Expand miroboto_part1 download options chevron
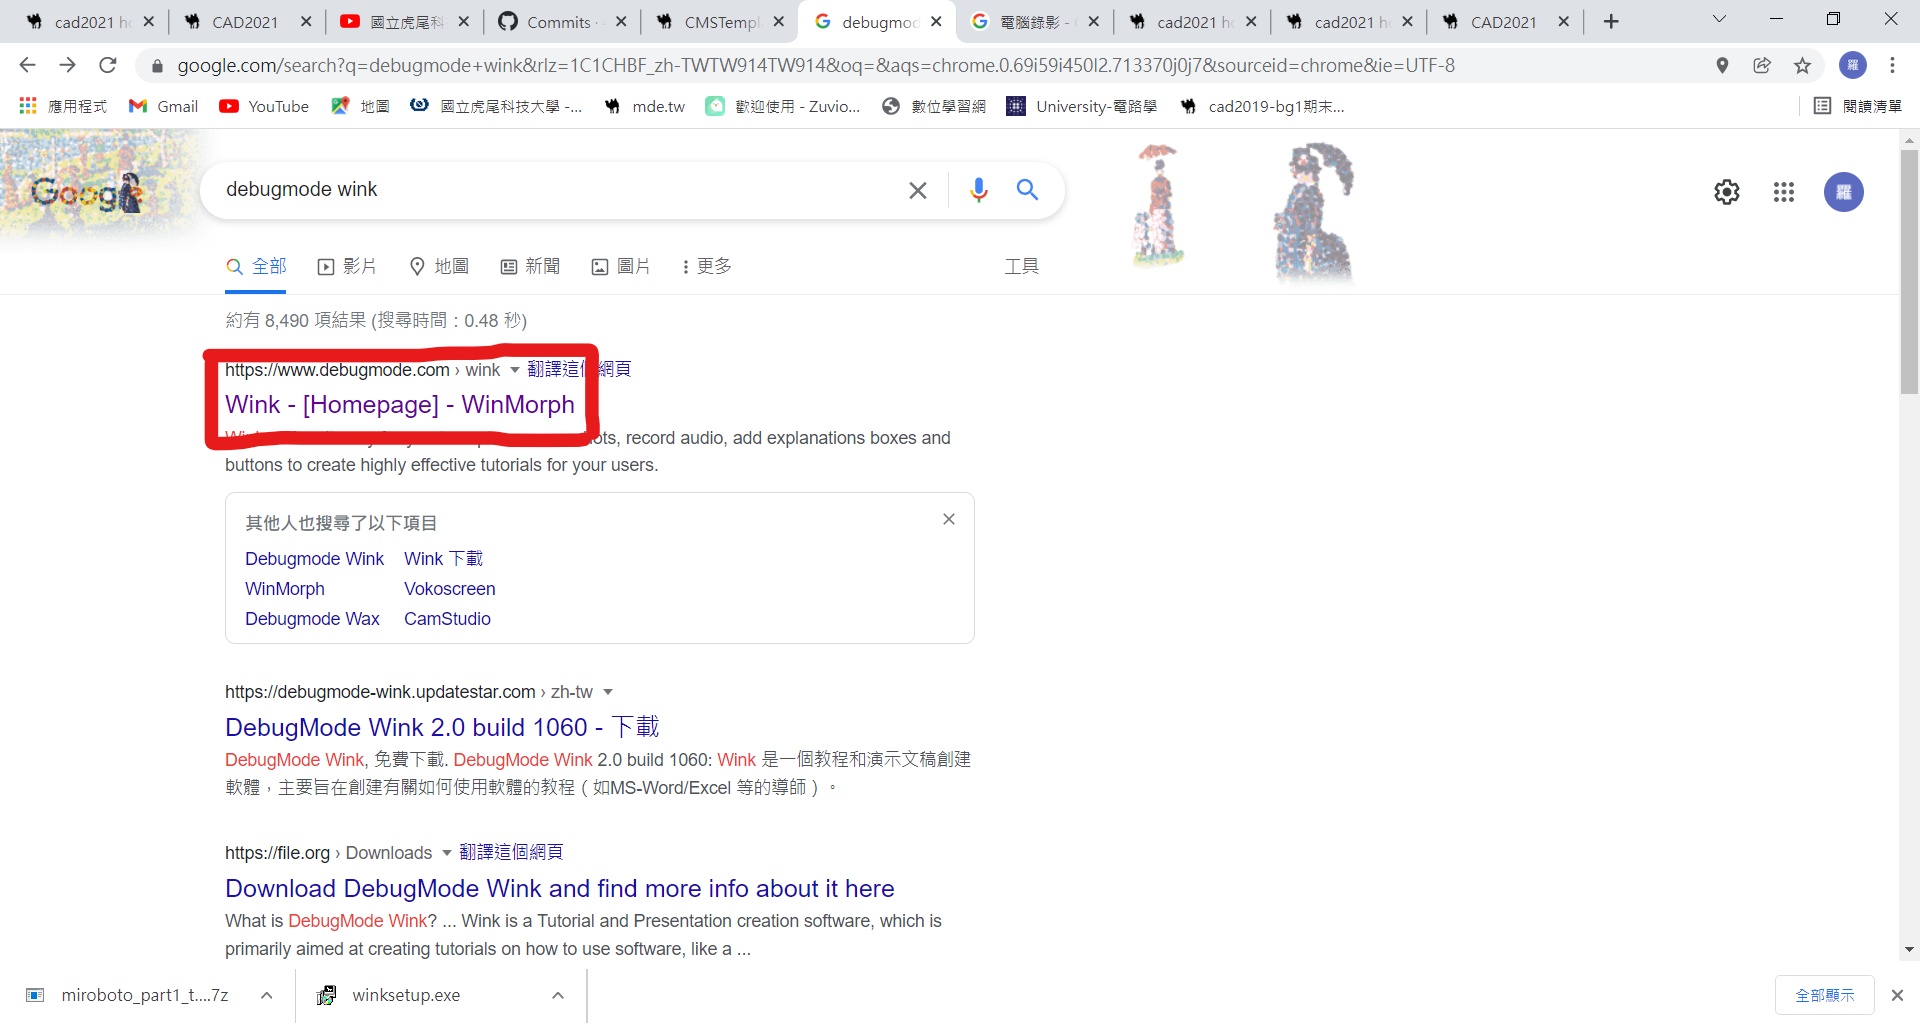The width and height of the screenshot is (1920, 1030). coord(267,995)
